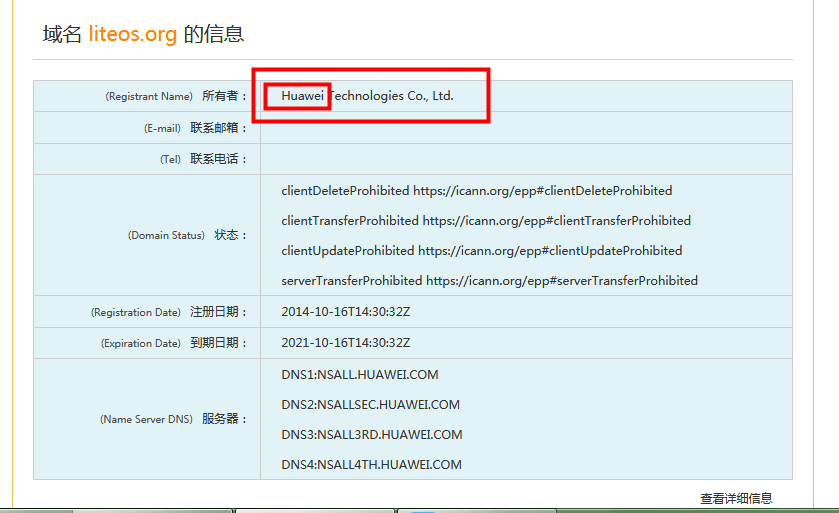Screen dimensions: 839x513
Task: Click the clientDeleteProhibited ICANN status line
Action: click(476, 191)
